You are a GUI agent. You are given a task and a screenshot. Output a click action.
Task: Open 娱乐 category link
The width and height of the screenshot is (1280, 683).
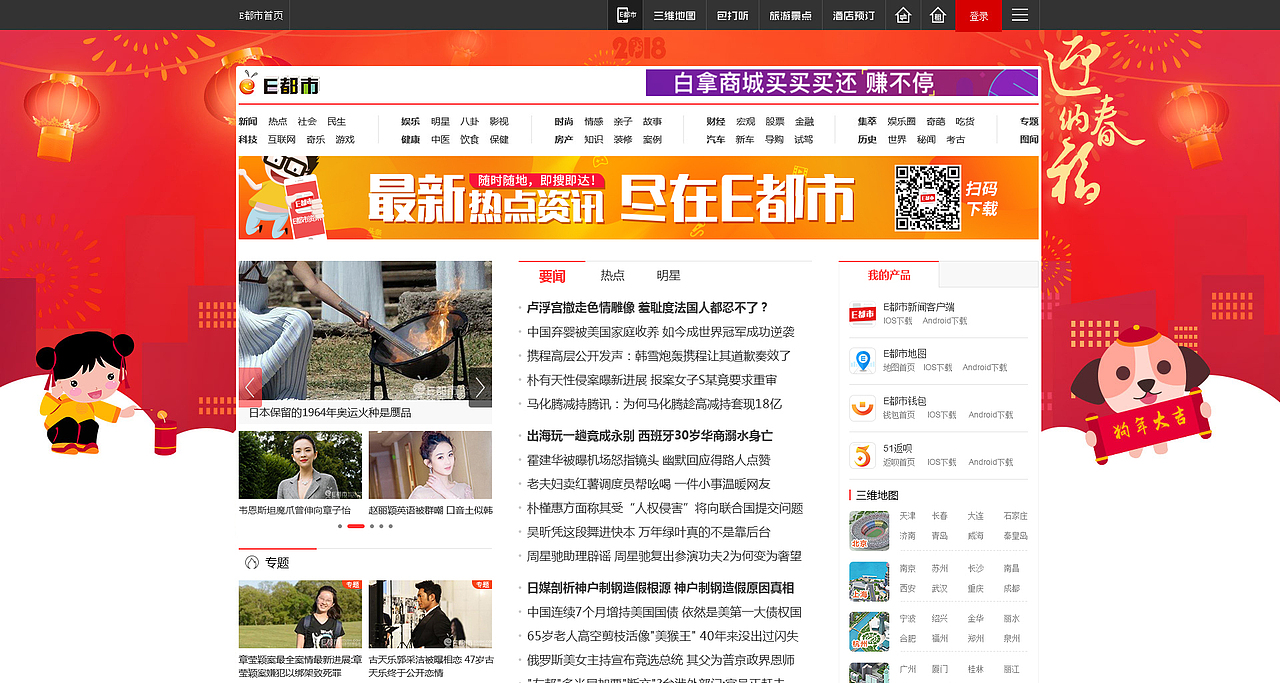point(411,122)
